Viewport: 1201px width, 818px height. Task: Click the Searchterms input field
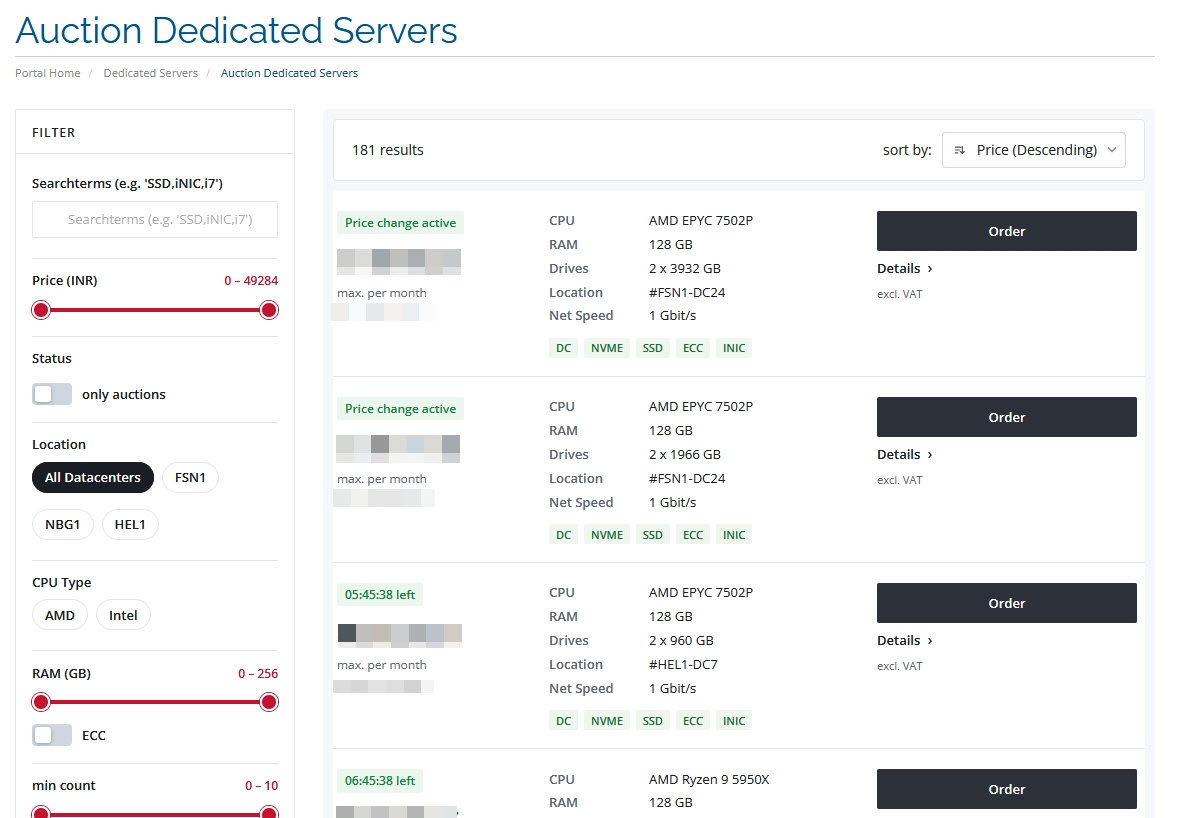point(155,219)
